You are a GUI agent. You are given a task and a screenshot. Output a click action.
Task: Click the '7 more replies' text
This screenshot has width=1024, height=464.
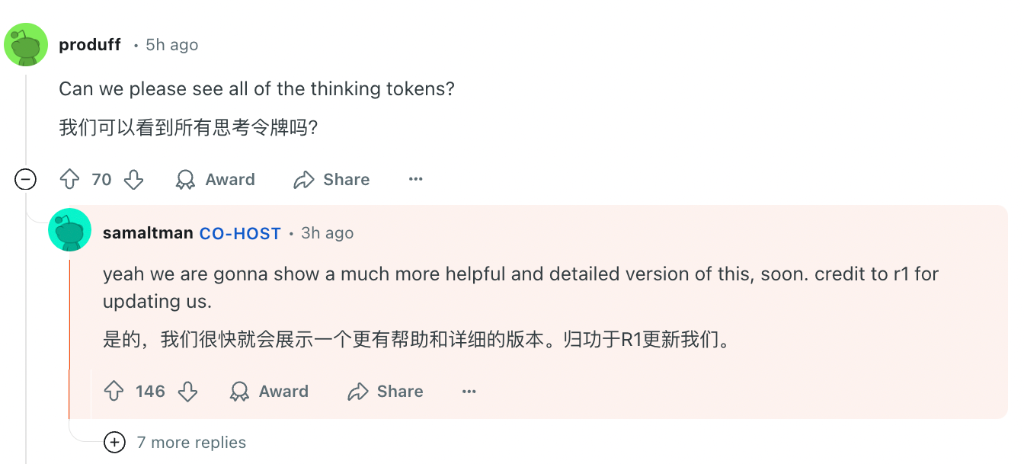click(x=191, y=442)
